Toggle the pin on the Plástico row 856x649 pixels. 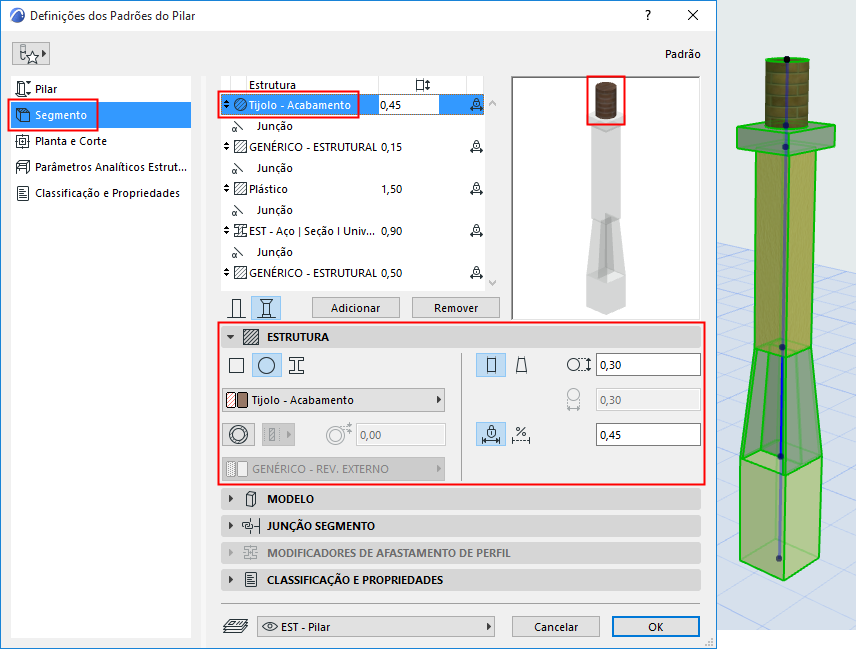[477, 187]
